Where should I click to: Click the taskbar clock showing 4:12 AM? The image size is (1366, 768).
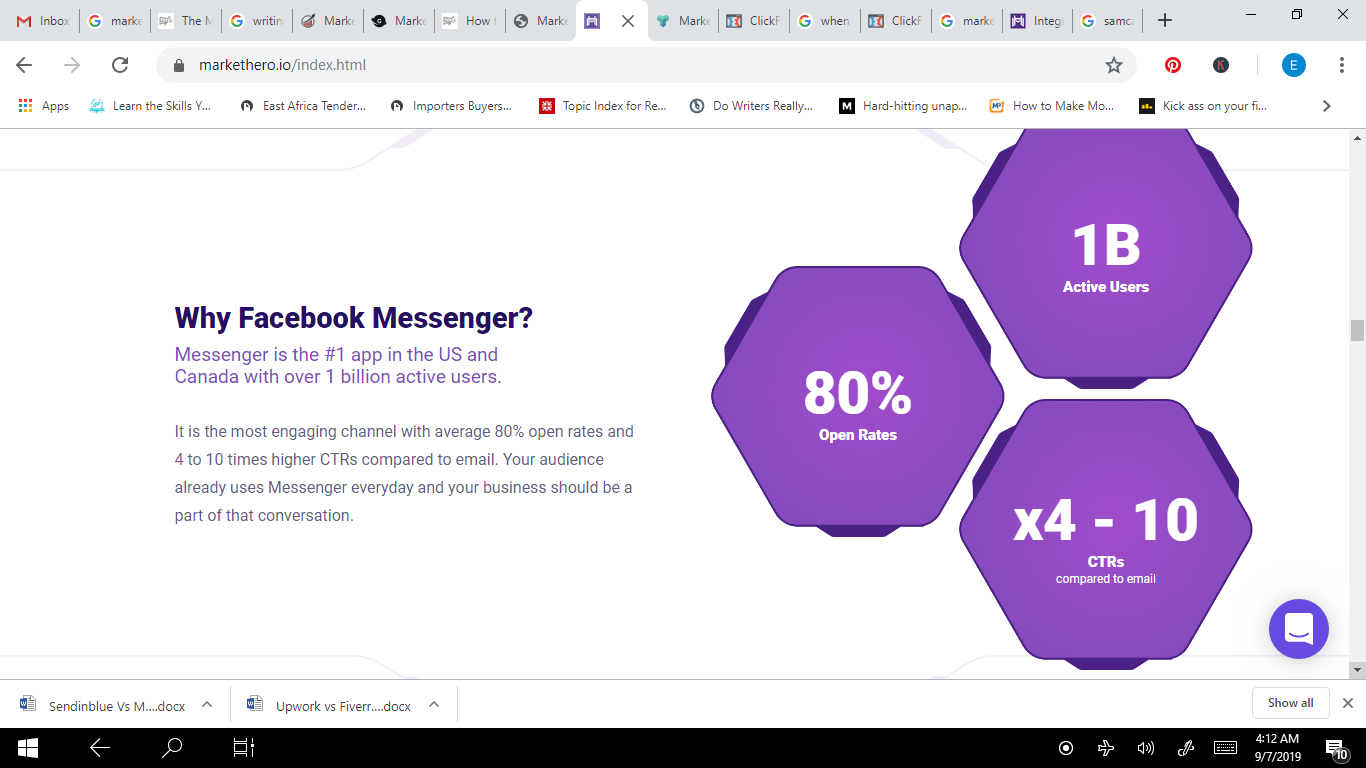1277,747
